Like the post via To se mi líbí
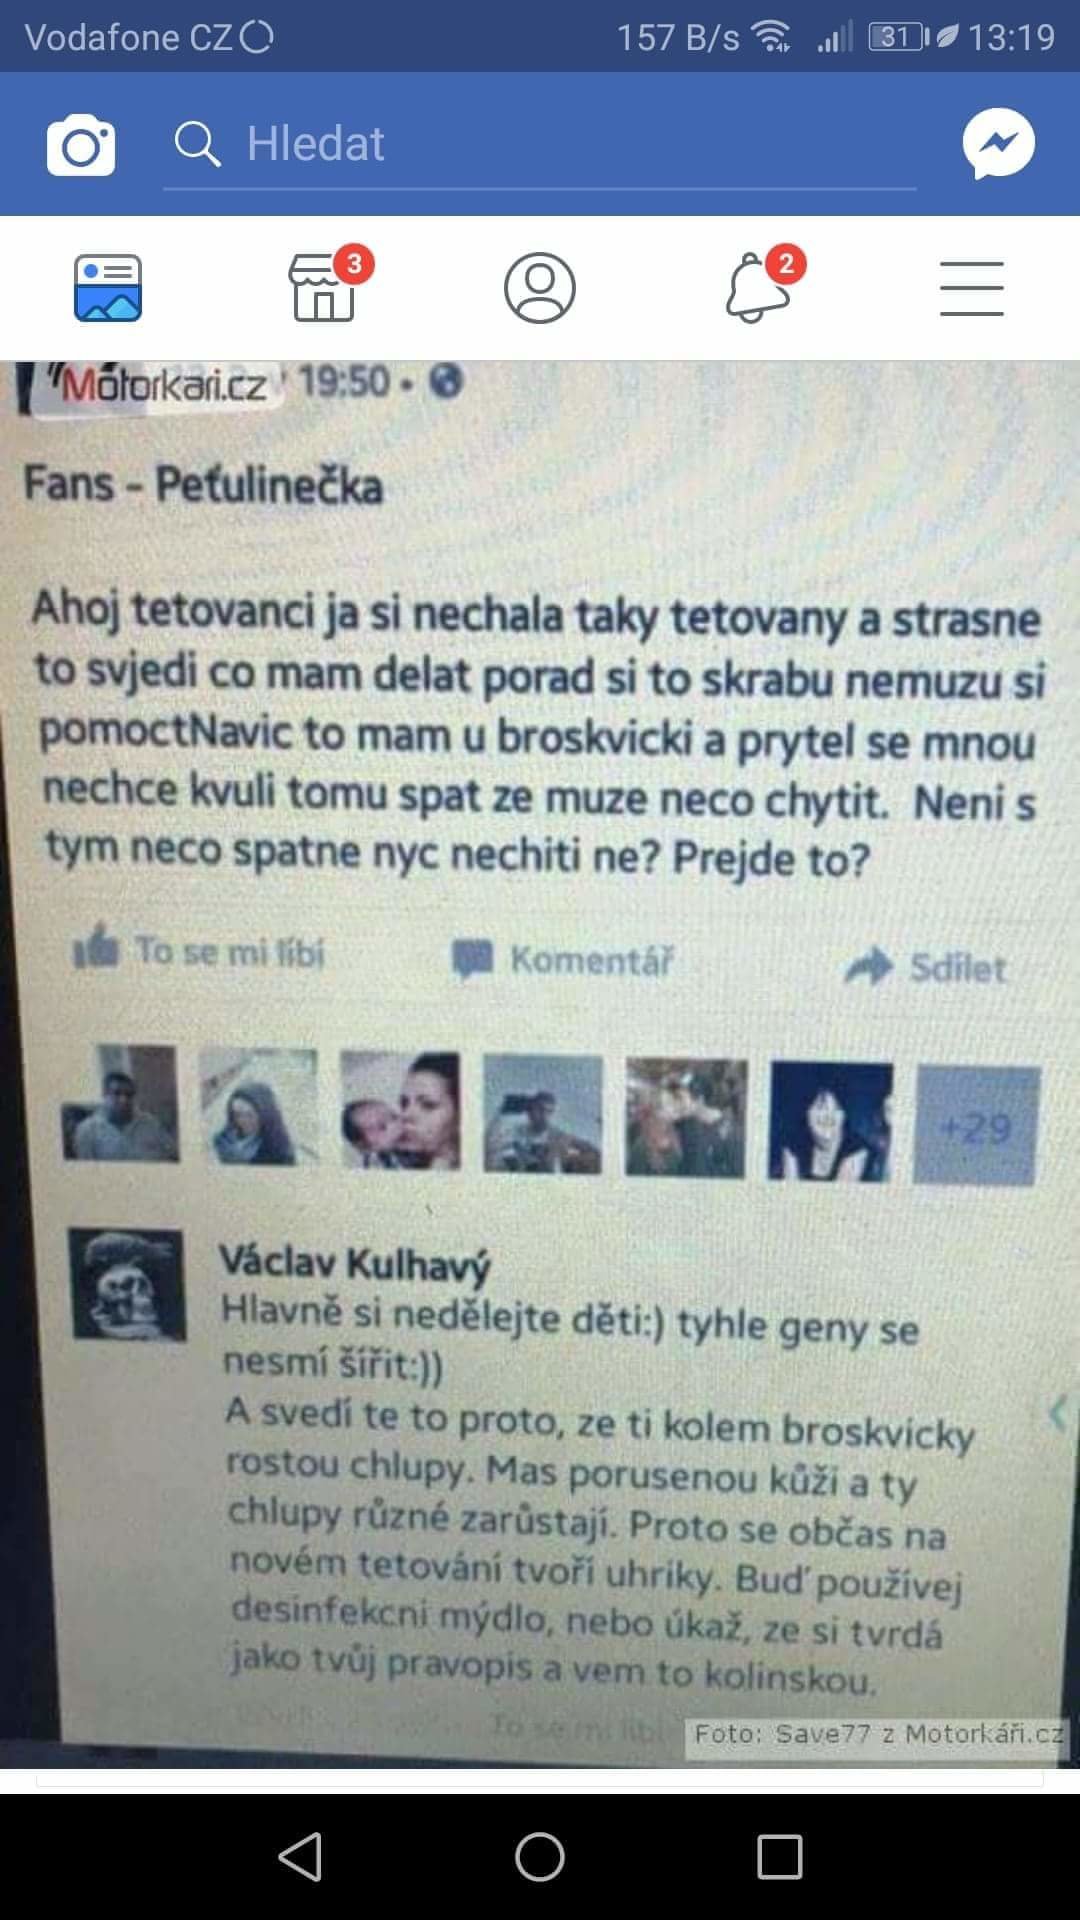Screen dimensions: 1080x1920 pyautogui.click(x=200, y=950)
